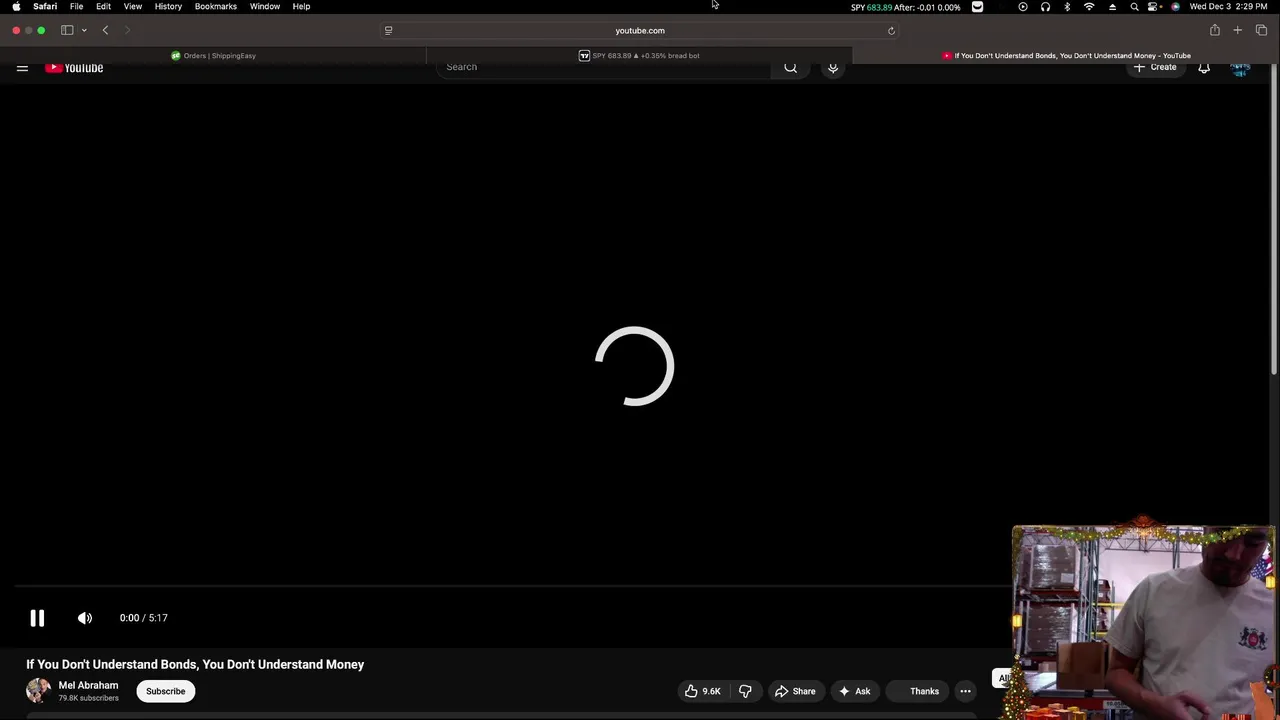Open Safari Window menu
Screen dimensions: 1280x720
[265, 7]
